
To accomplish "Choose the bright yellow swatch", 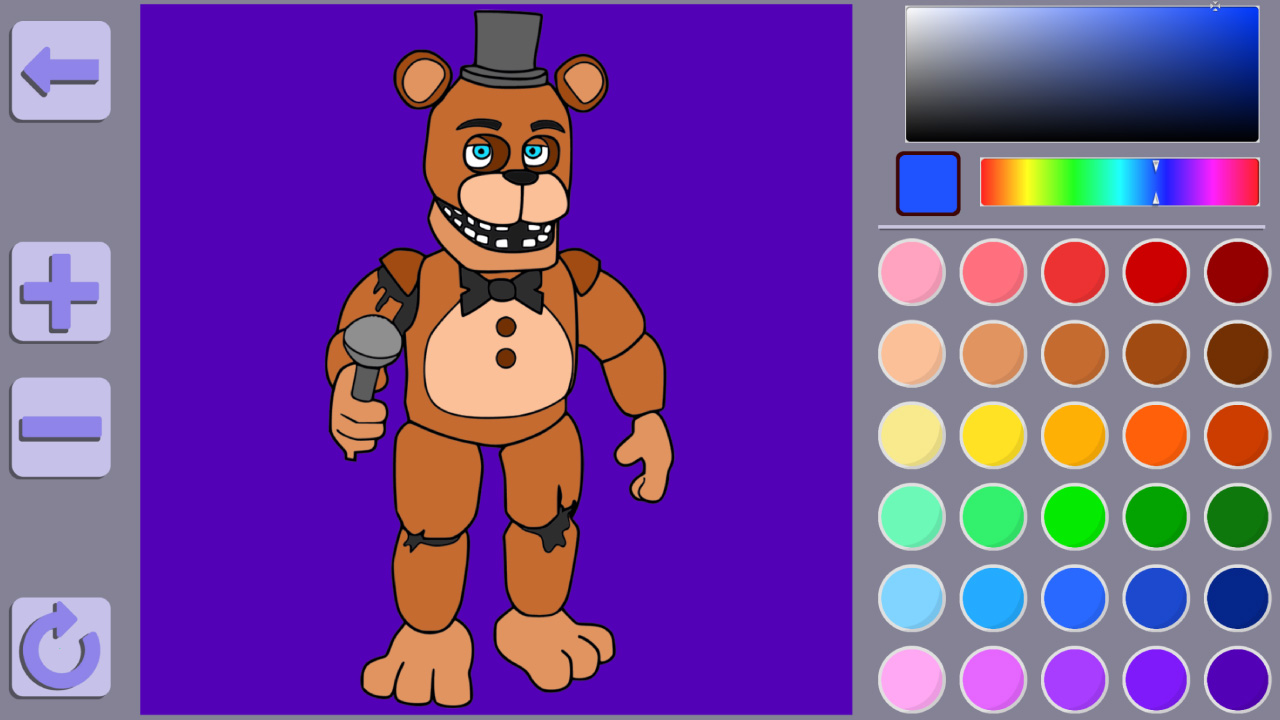I will pyautogui.click(x=993, y=435).
